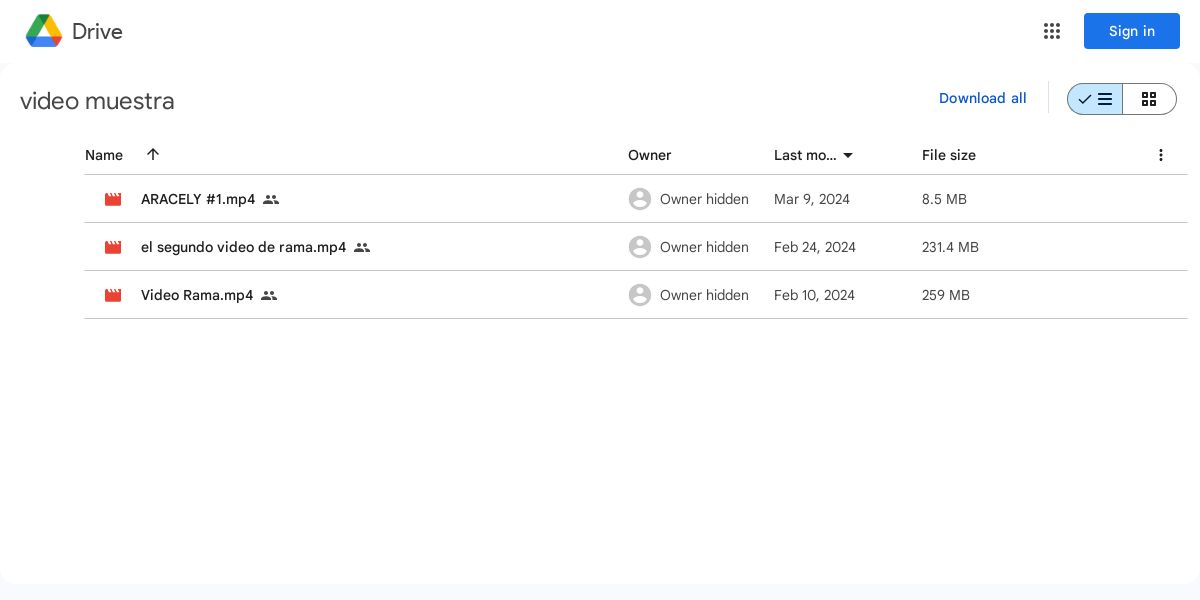Click the Owner column header

(649, 155)
